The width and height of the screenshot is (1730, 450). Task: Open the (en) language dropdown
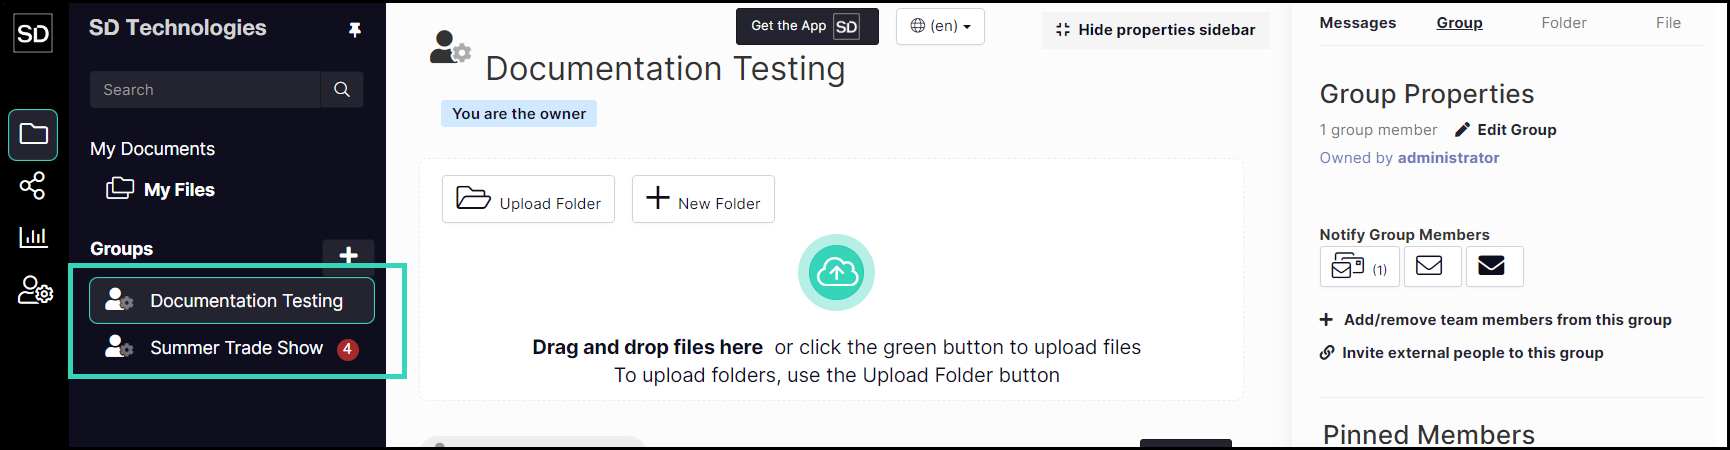[x=940, y=26]
